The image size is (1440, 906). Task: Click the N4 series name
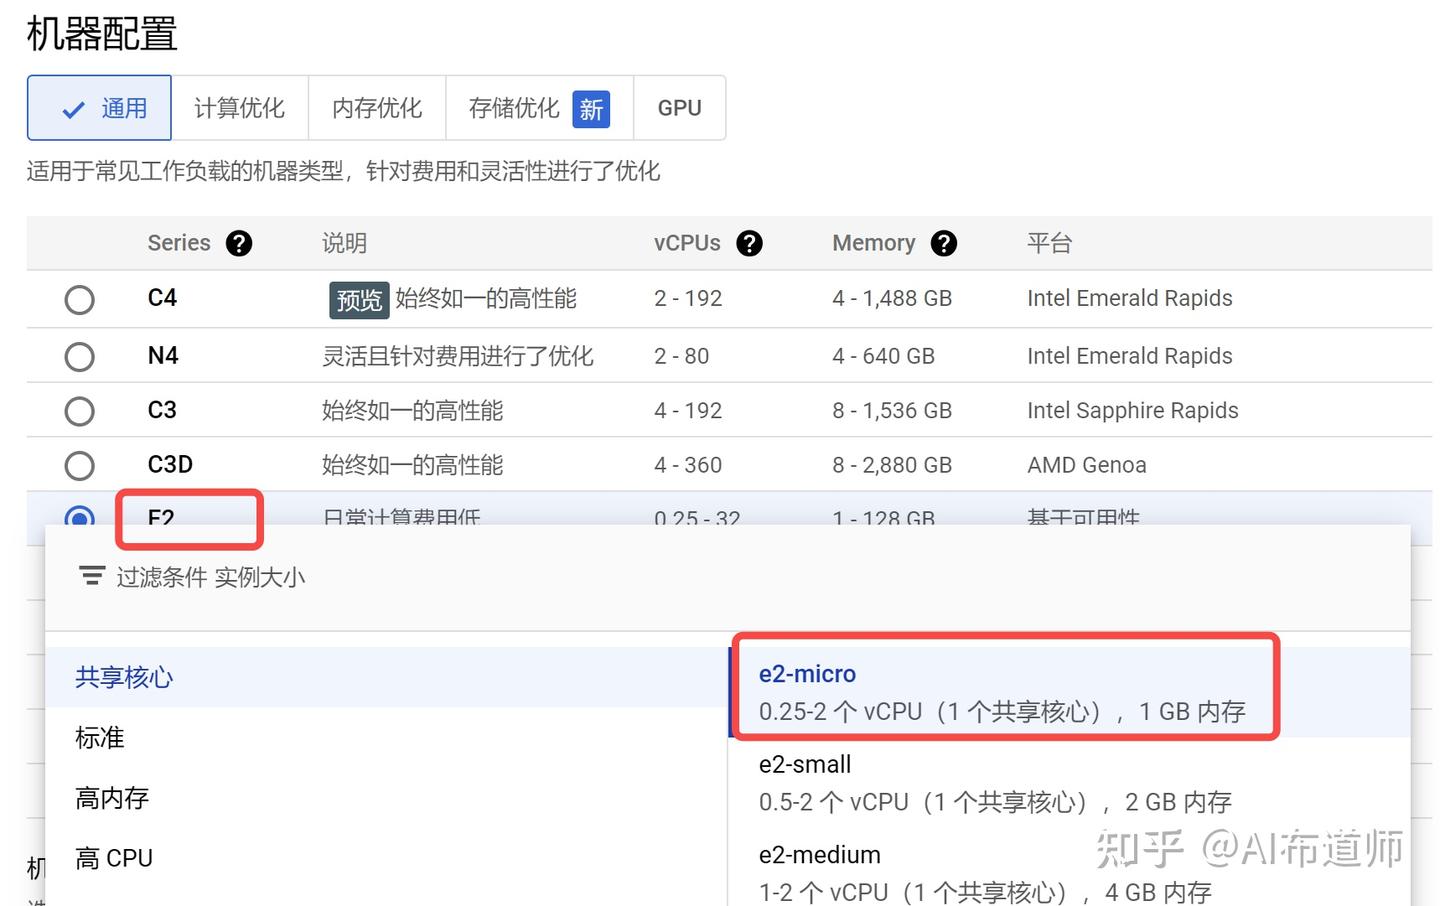click(x=163, y=356)
